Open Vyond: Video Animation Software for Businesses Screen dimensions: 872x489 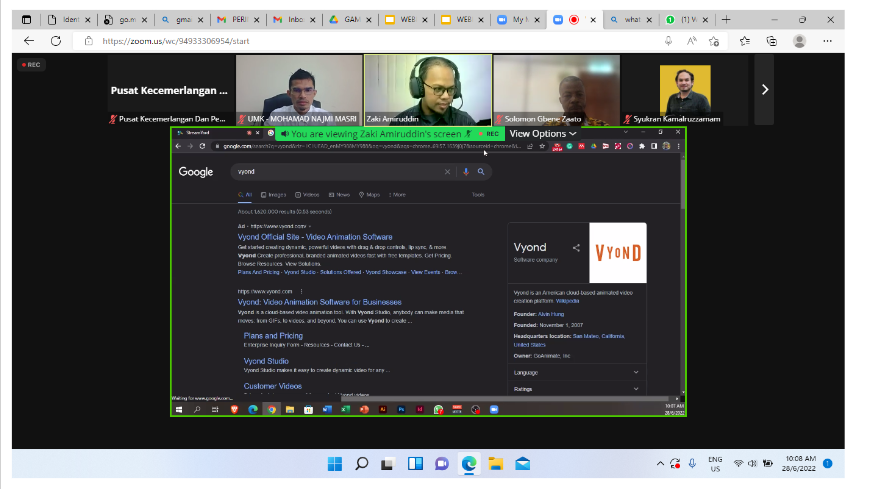(319, 302)
